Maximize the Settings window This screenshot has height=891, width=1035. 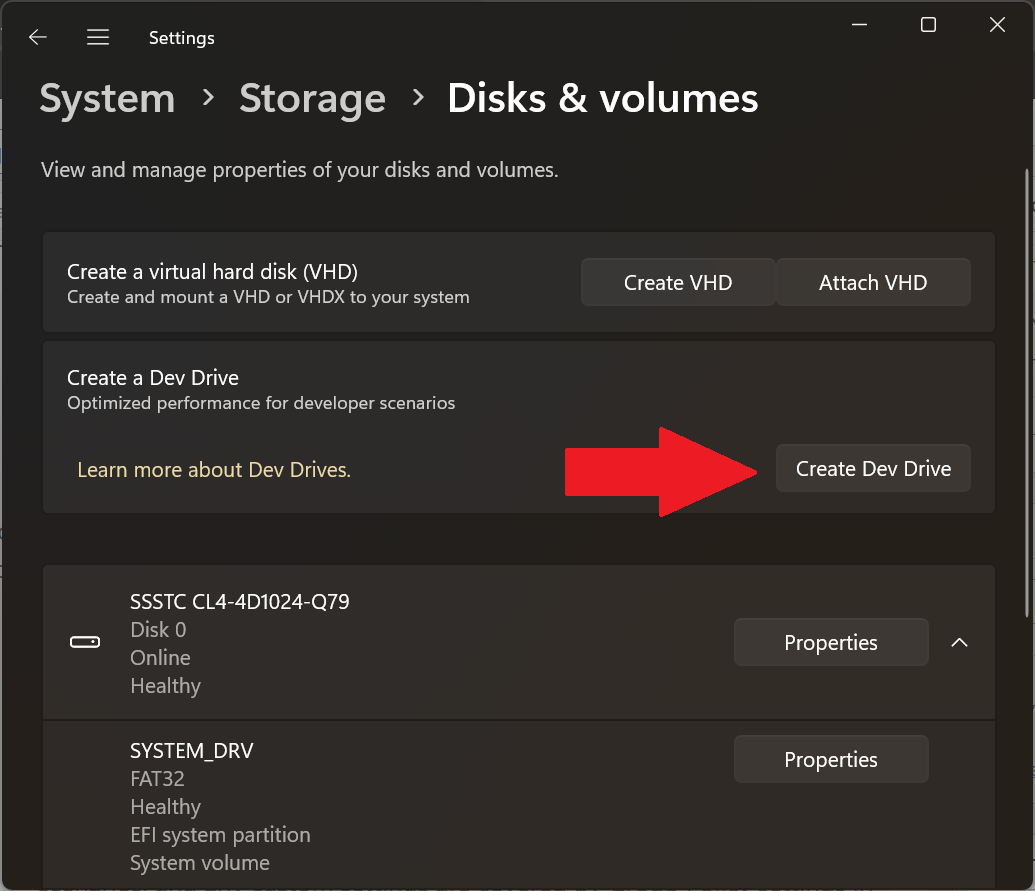pos(928,25)
